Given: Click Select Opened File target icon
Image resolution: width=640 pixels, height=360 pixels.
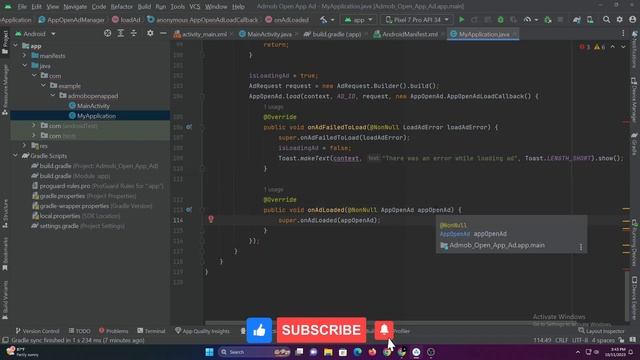Looking at the screenshot, I should pyautogui.click(x=107, y=33).
